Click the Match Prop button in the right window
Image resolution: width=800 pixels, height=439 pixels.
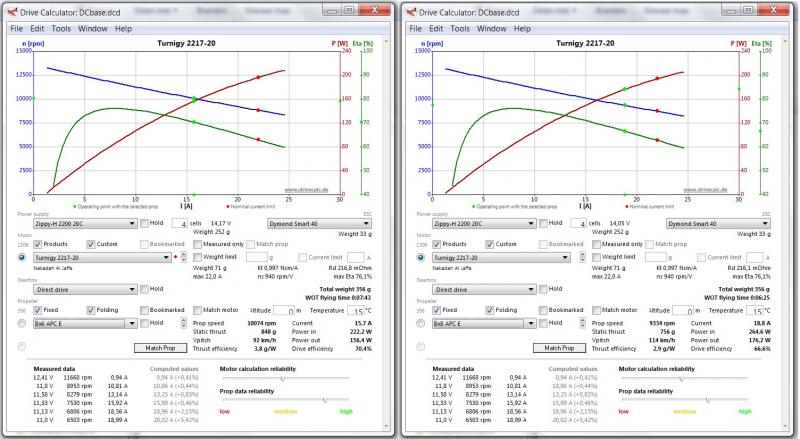559,348
